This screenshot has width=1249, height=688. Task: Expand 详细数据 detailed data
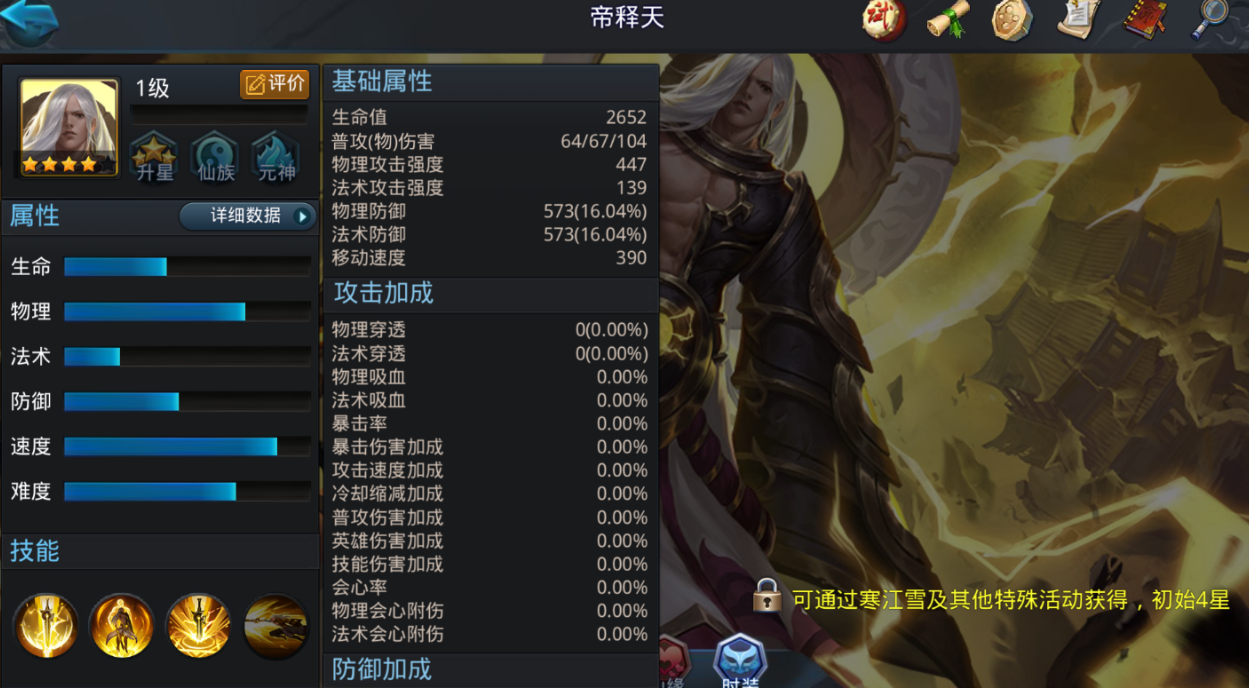(248, 216)
